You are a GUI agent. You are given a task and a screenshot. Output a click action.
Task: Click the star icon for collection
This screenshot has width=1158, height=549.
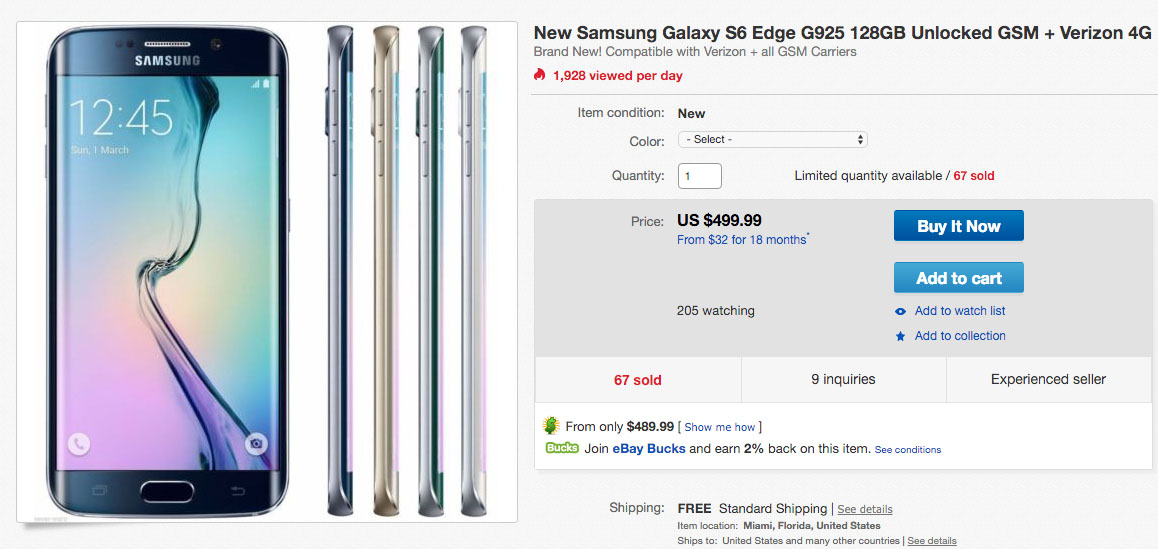[901, 337]
